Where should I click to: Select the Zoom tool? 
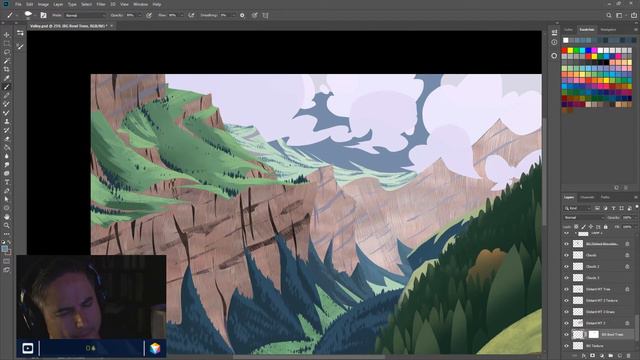[7, 225]
